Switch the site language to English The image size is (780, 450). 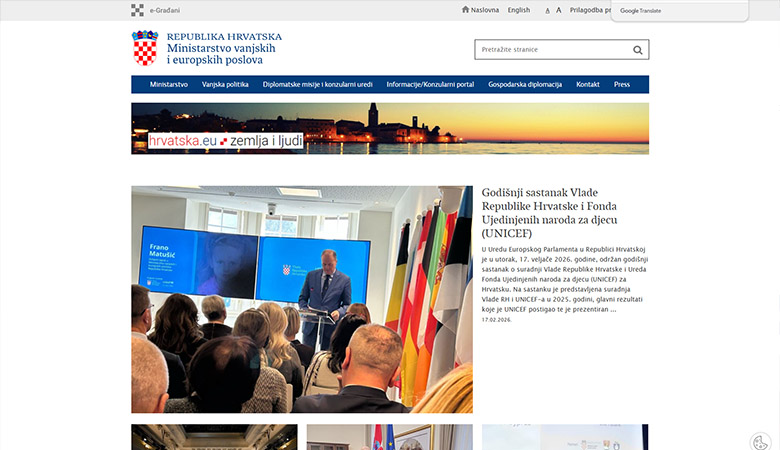519,10
